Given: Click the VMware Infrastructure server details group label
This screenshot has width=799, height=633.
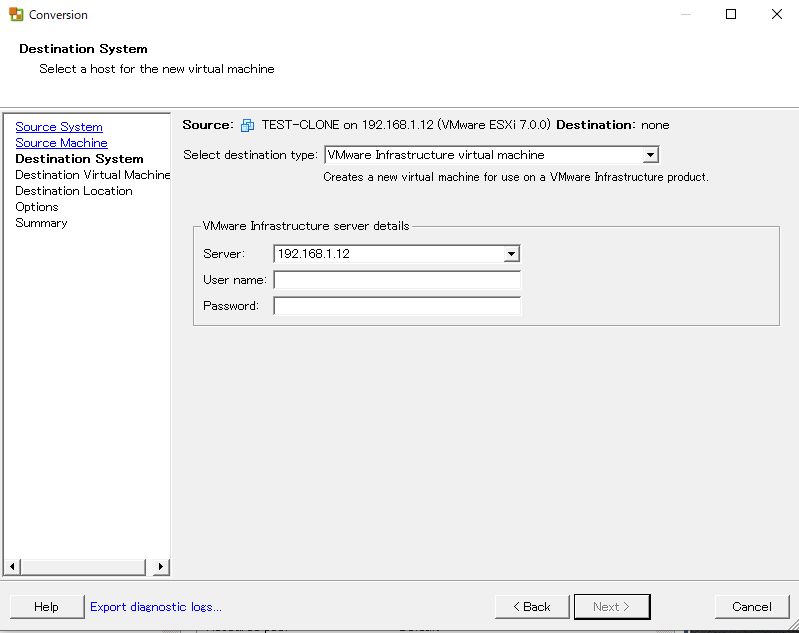Looking at the screenshot, I should click(306, 226).
